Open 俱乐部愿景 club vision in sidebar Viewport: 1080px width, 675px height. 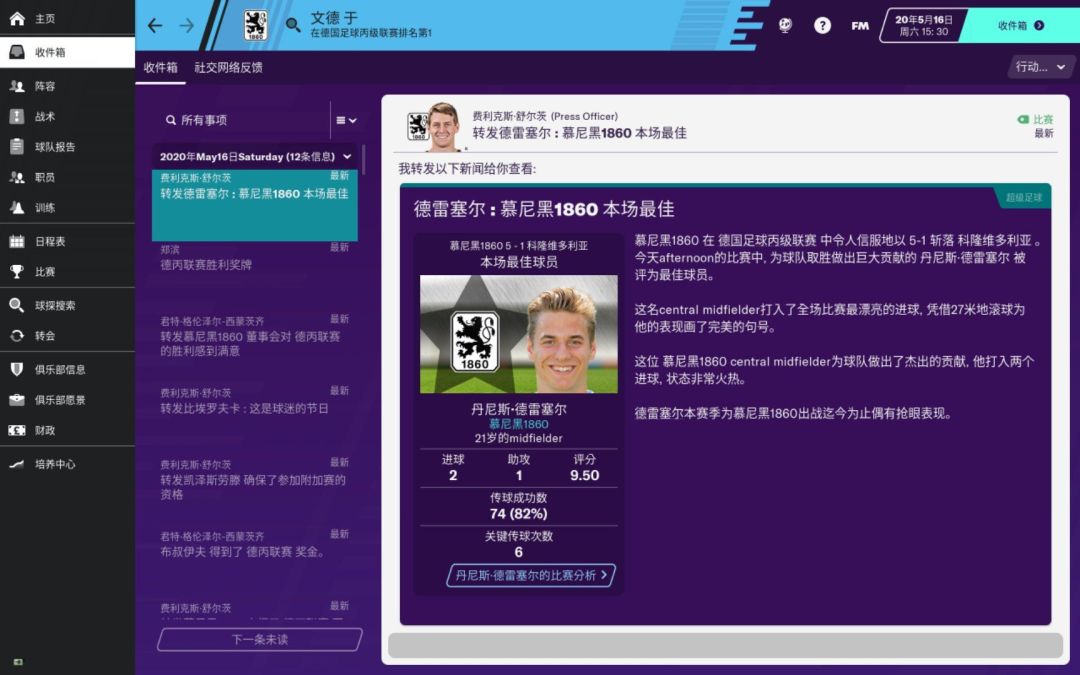[x=67, y=399]
